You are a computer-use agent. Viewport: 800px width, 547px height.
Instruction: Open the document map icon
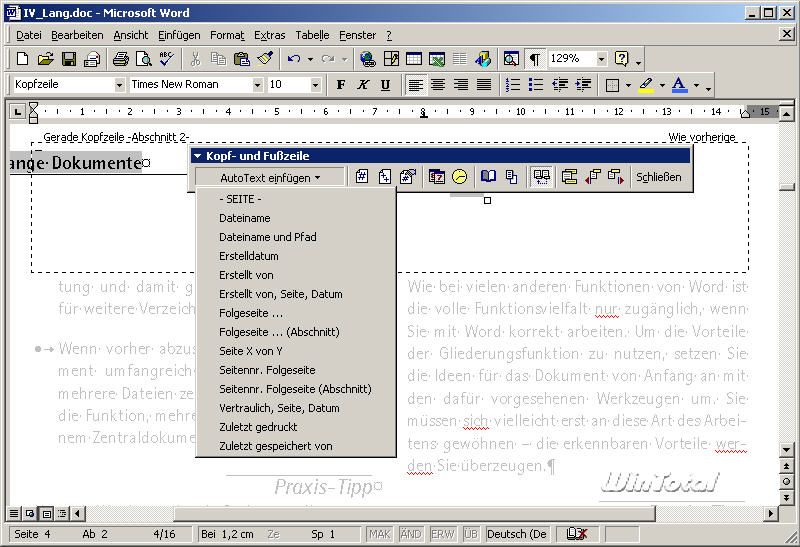(511, 59)
